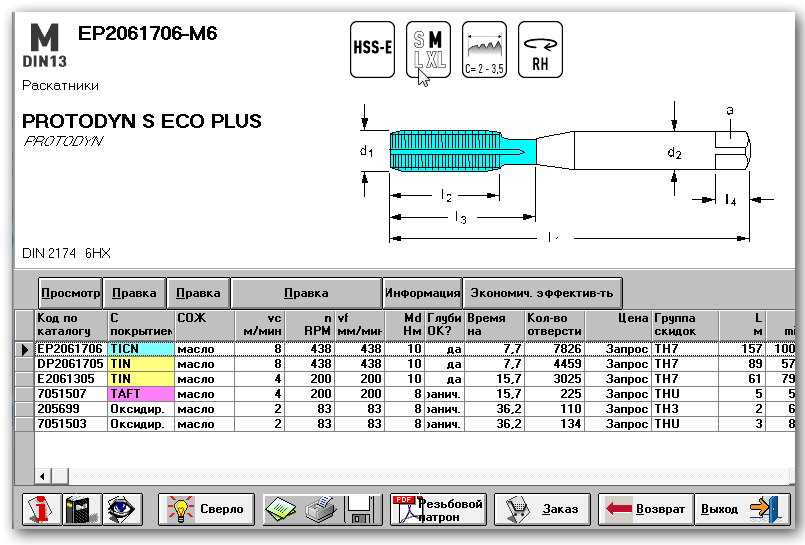The width and height of the screenshot is (805, 545).
Task: Click Цена column header
Action: click(618, 325)
